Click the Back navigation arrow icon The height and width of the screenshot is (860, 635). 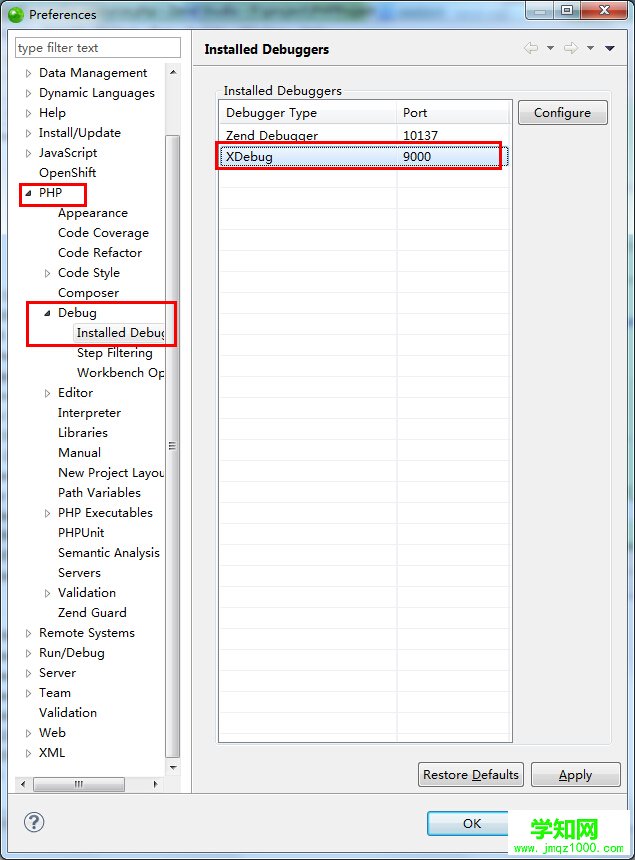531,48
